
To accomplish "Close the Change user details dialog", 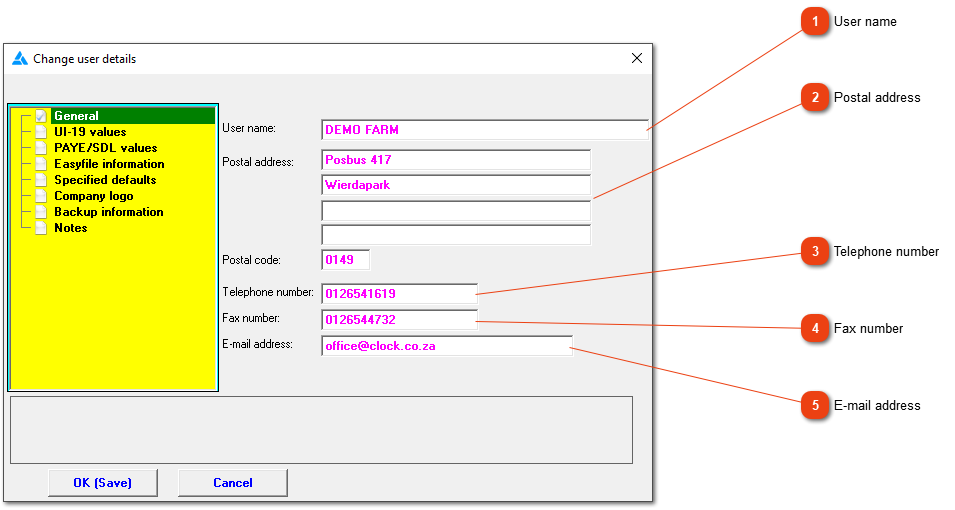I will point(637,58).
